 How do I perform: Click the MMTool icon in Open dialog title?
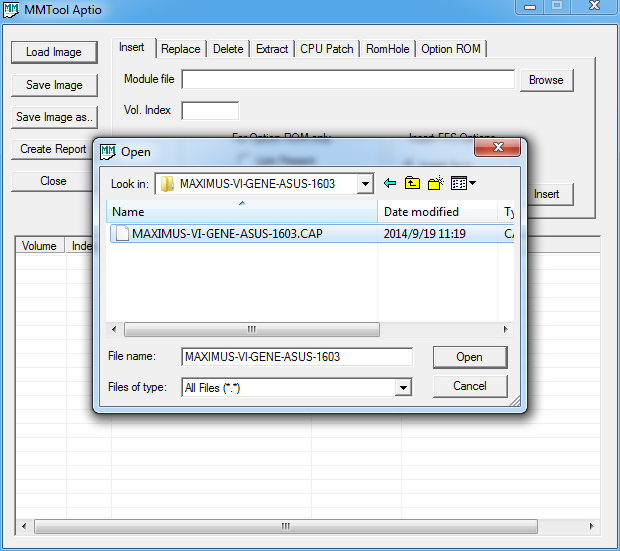tap(108, 151)
